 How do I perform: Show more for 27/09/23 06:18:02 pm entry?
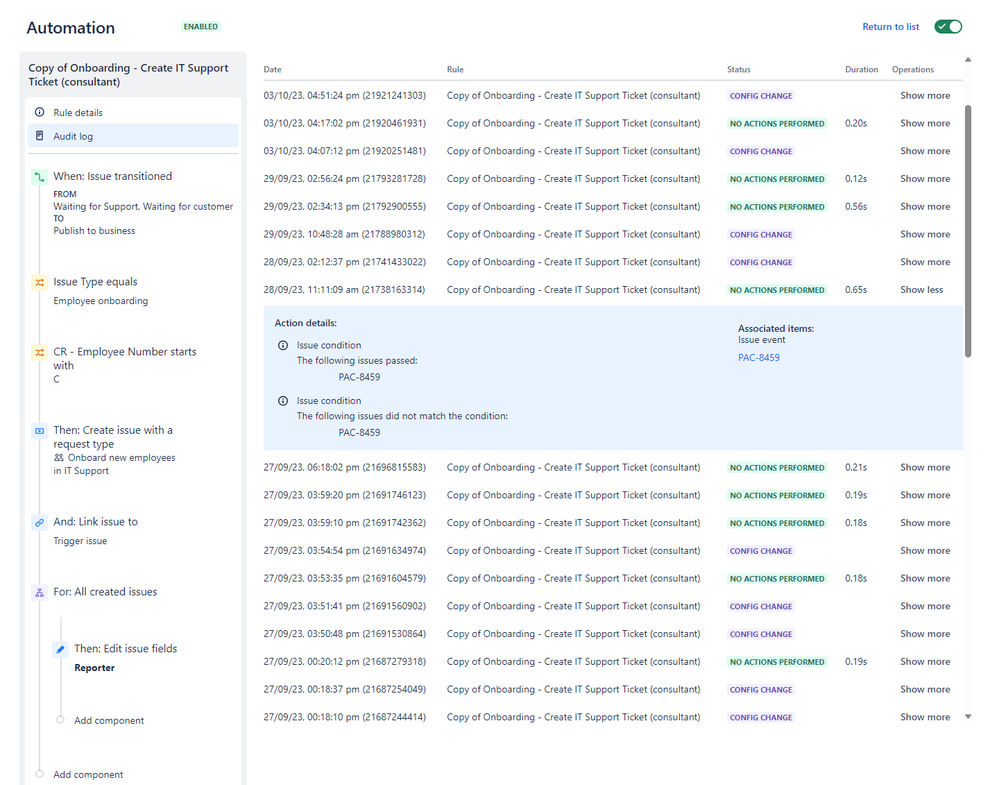[x=924, y=467]
